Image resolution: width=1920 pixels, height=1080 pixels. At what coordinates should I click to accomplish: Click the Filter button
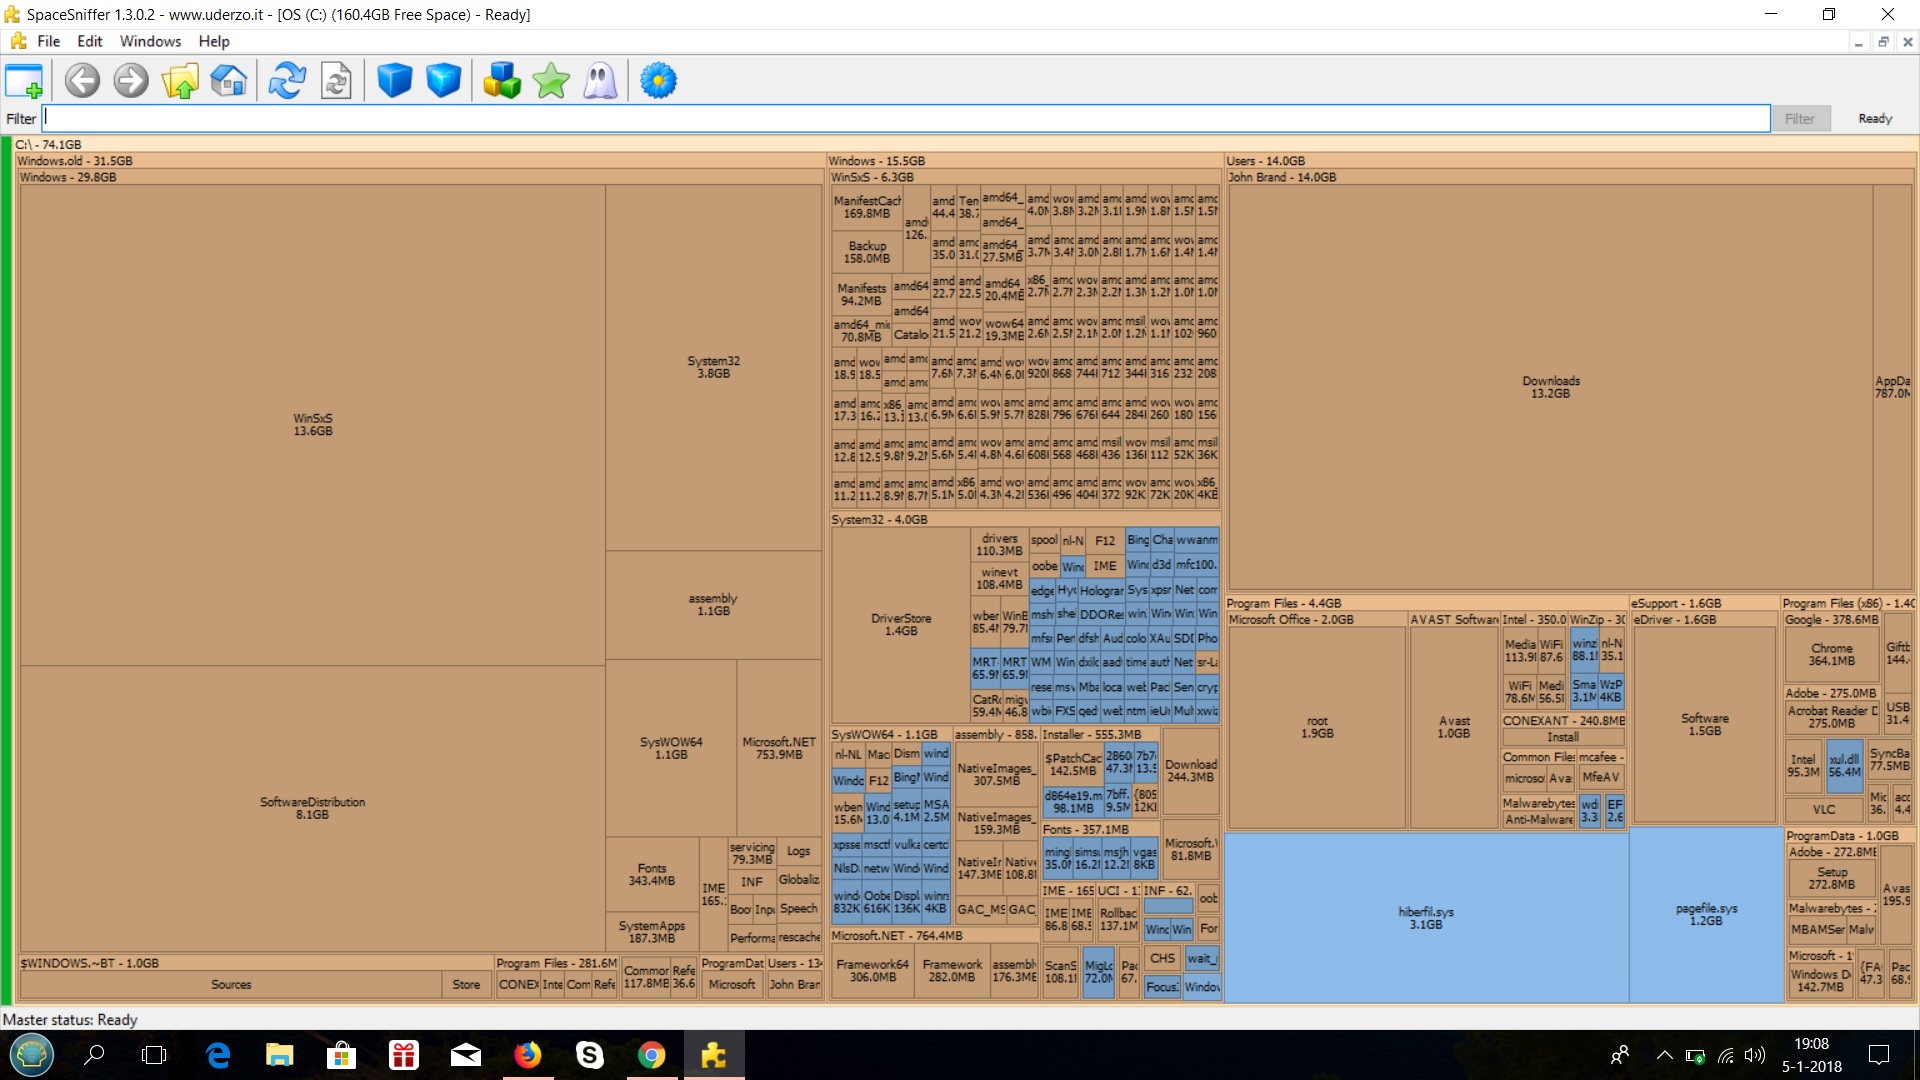pos(1800,118)
